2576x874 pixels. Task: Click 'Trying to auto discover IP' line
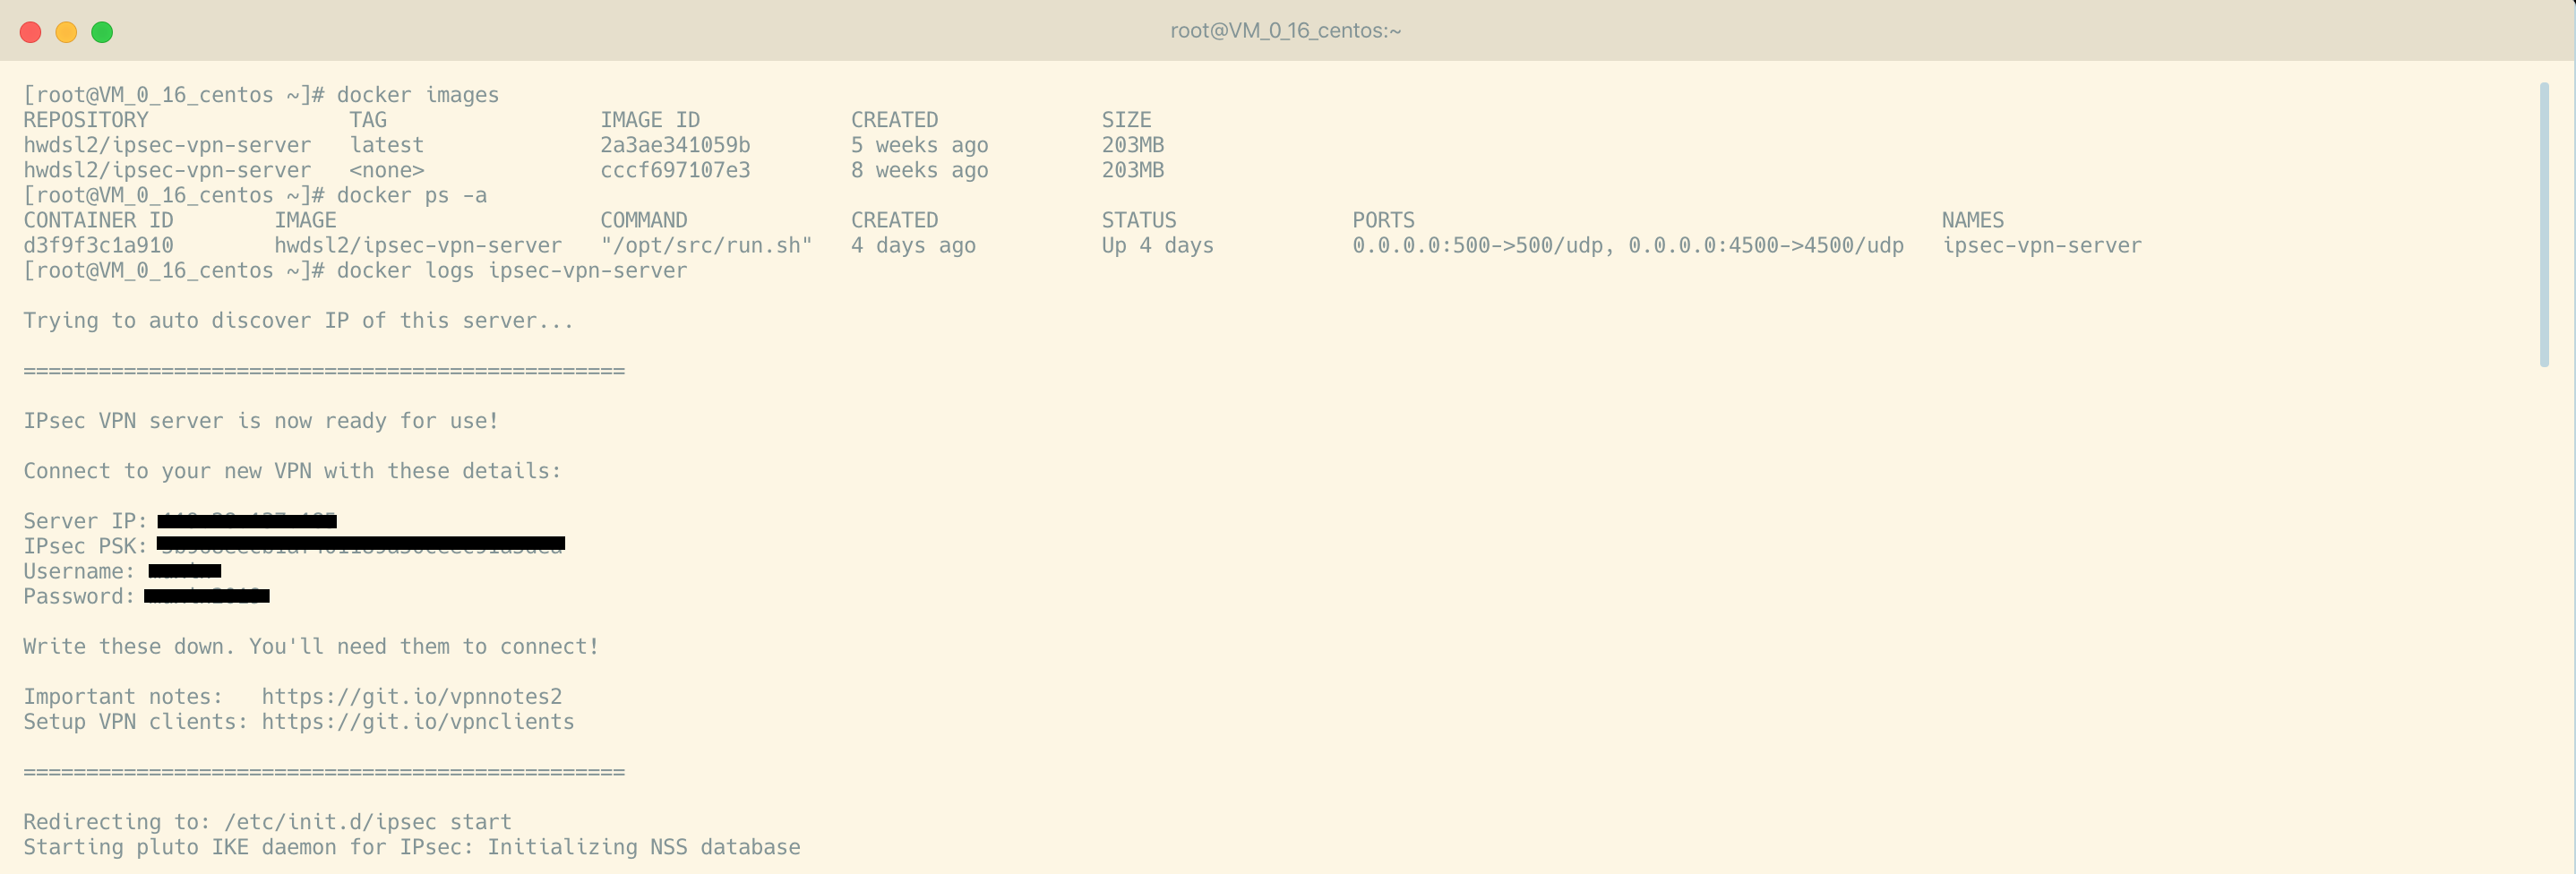tap(299, 321)
